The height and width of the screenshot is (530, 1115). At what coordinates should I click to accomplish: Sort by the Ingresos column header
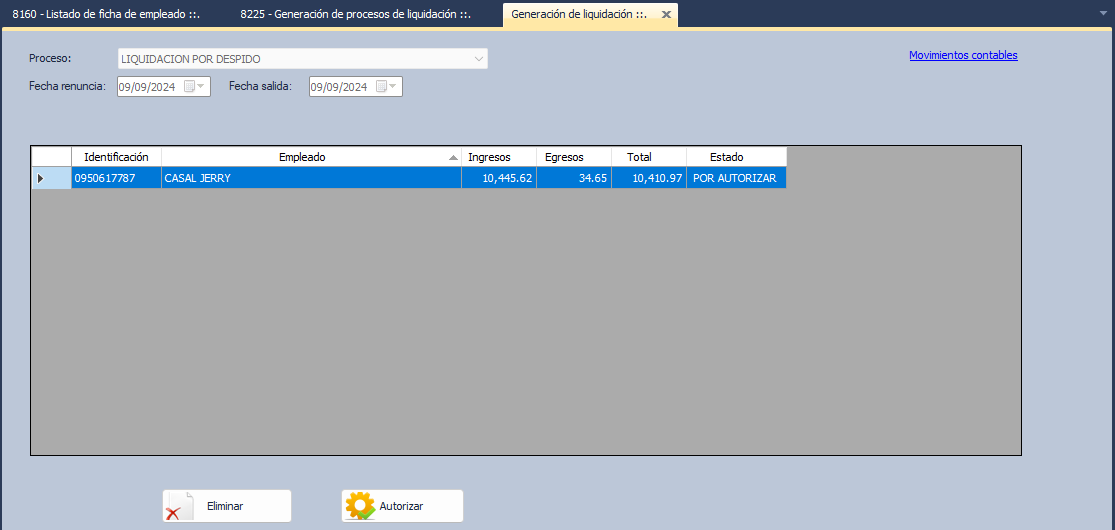pos(489,157)
